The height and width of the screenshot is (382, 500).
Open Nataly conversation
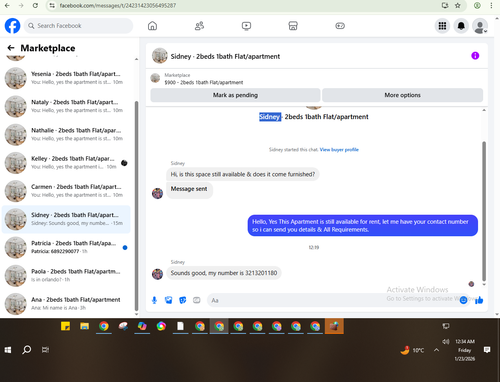click(x=66, y=106)
